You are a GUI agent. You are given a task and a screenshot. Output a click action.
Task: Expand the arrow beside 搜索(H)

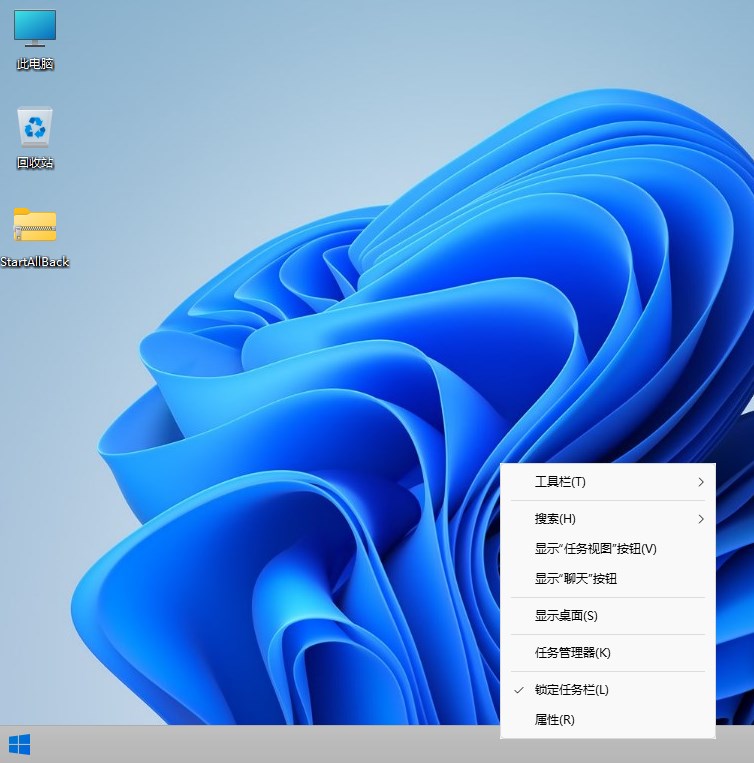coord(700,519)
